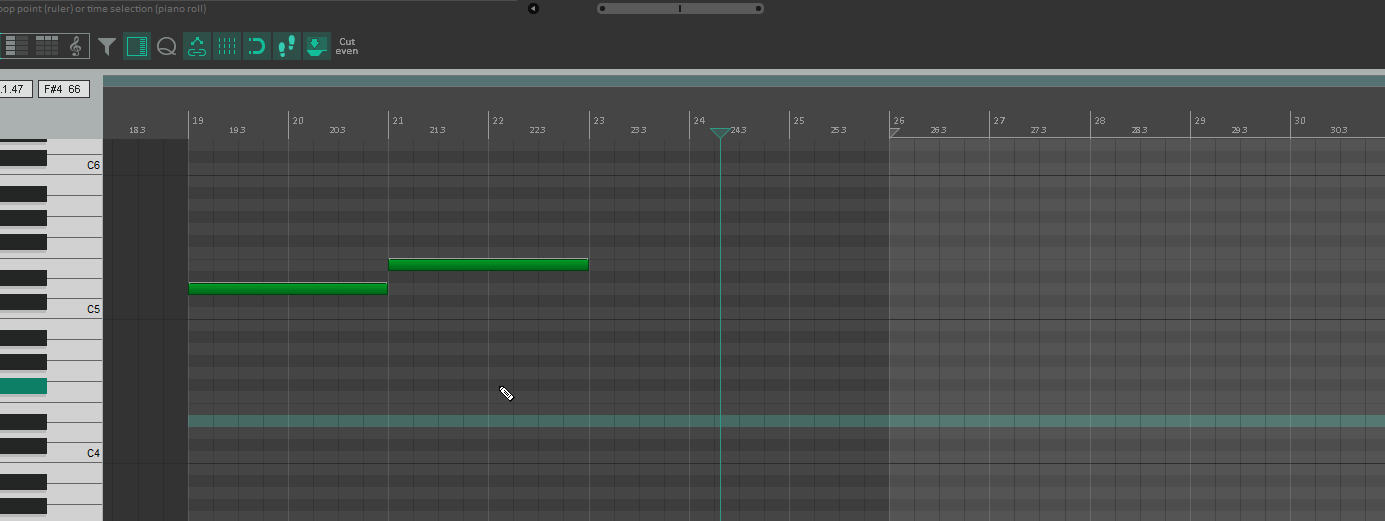Click the horizontal zoom slider at top

point(680,8)
